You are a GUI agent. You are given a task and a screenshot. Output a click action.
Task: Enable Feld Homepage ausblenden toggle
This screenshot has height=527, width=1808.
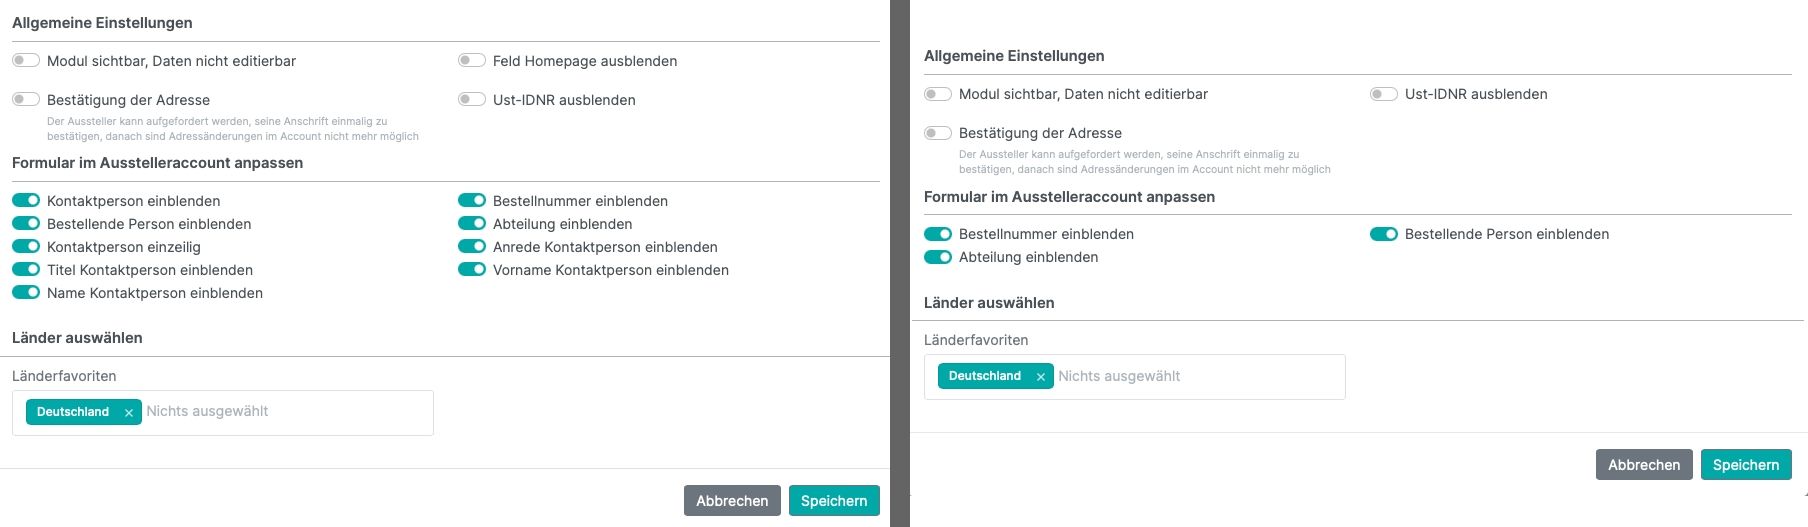pos(472,61)
